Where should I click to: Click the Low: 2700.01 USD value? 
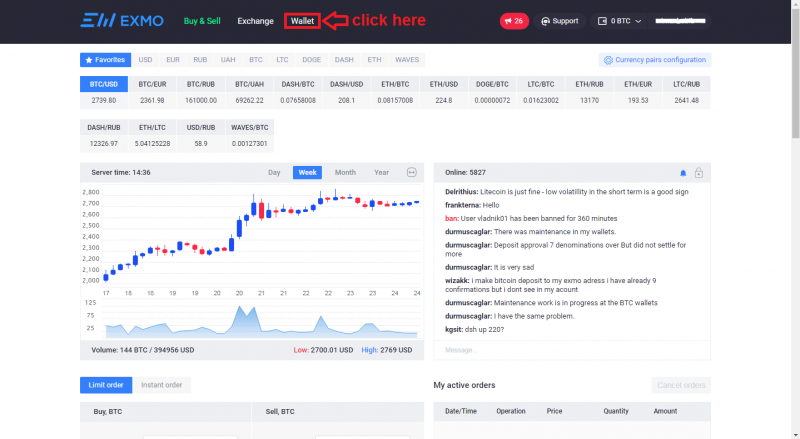click(323, 350)
